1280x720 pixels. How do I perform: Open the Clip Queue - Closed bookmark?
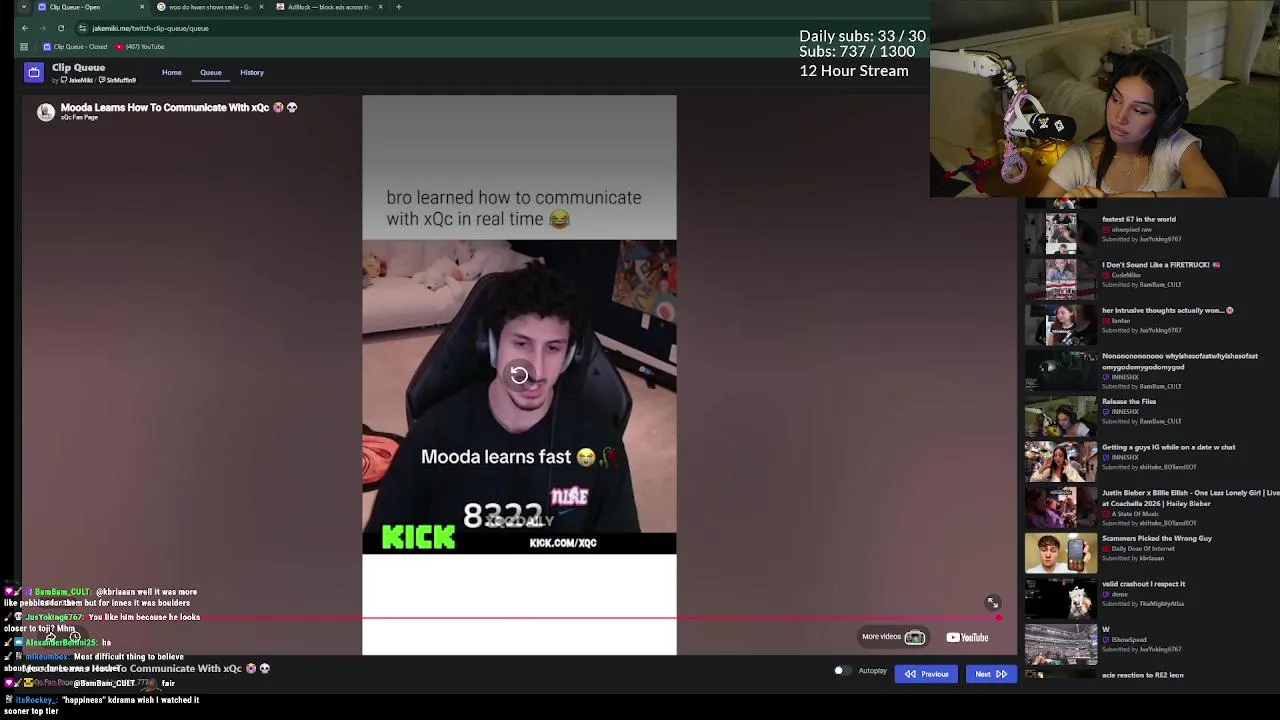tap(75, 47)
